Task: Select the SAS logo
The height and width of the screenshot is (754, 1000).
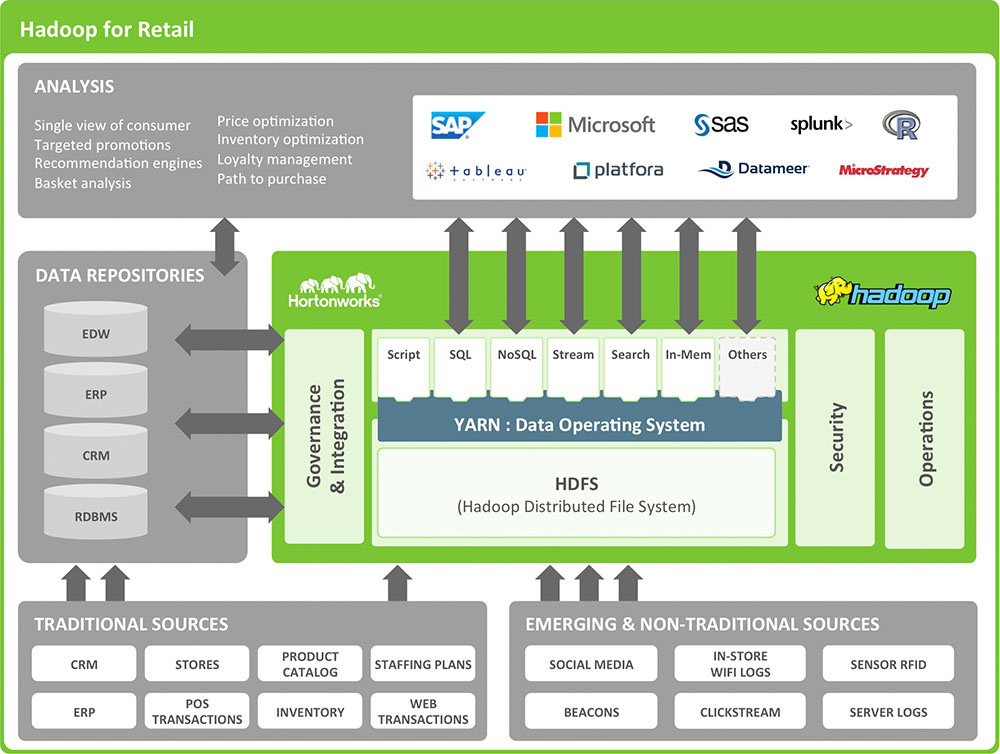Action: [x=721, y=125]
